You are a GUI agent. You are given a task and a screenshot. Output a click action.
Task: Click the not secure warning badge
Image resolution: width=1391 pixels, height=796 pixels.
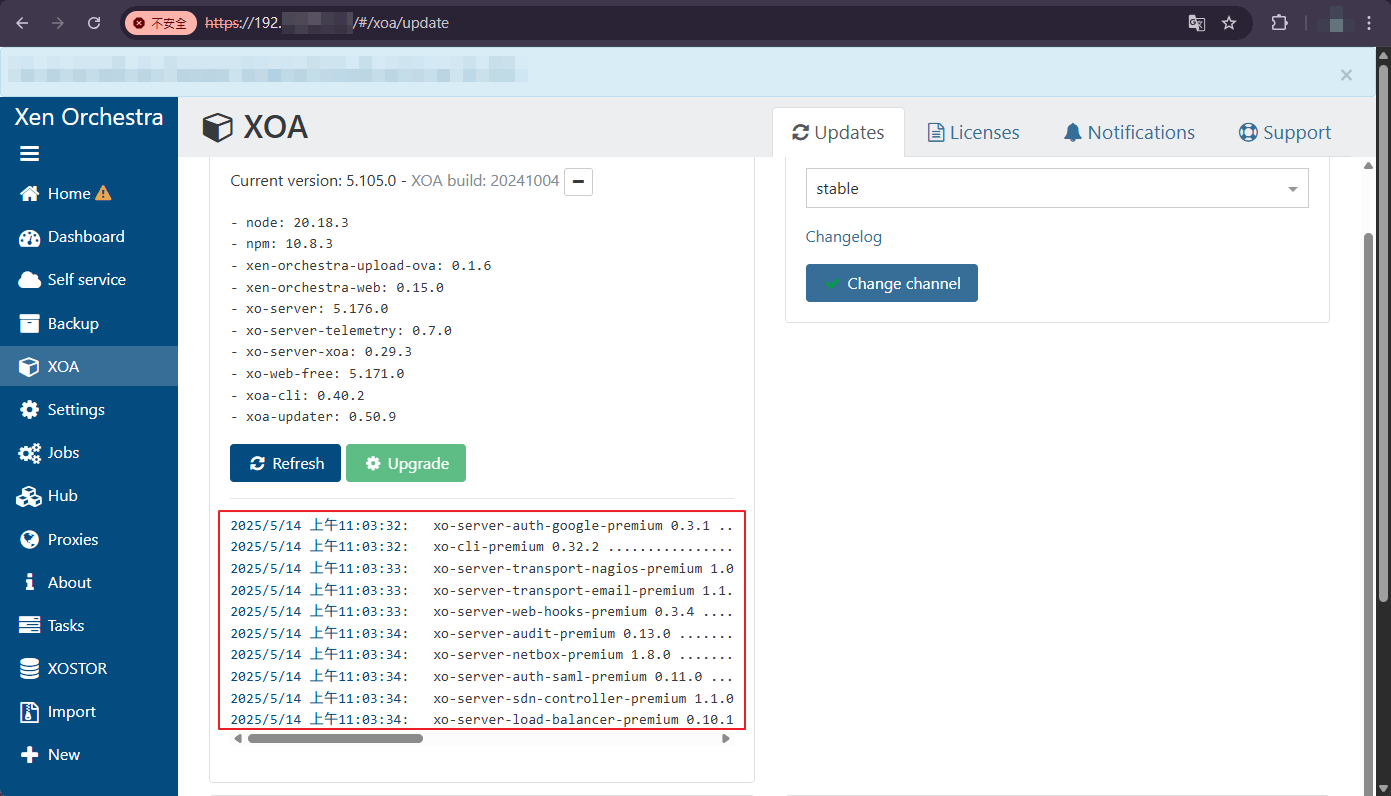click(x=160, y=23)
